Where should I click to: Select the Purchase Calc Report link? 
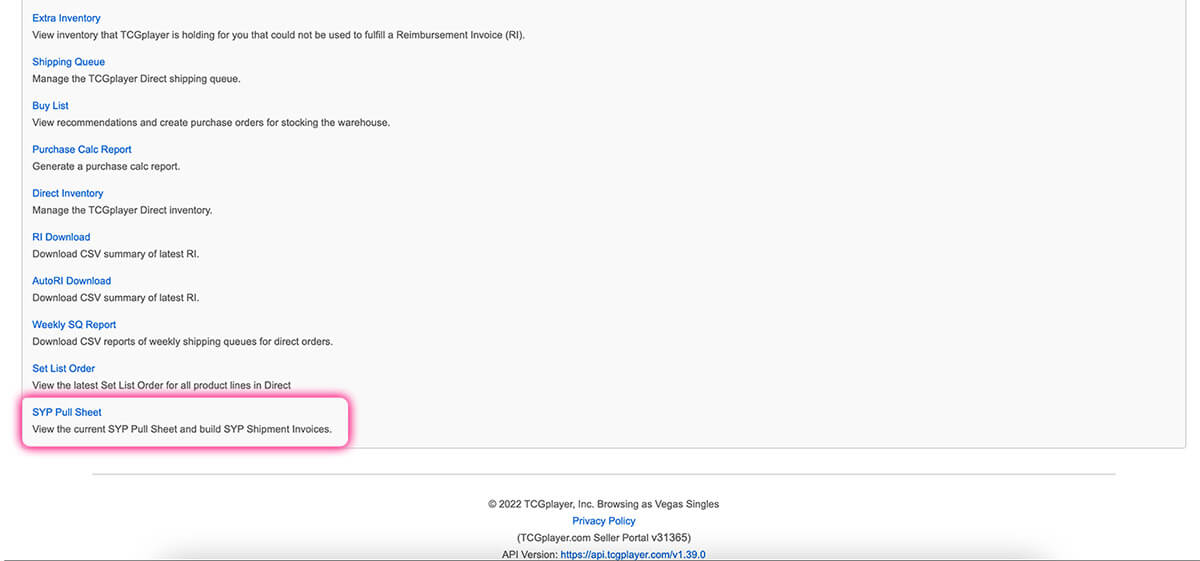82,150
